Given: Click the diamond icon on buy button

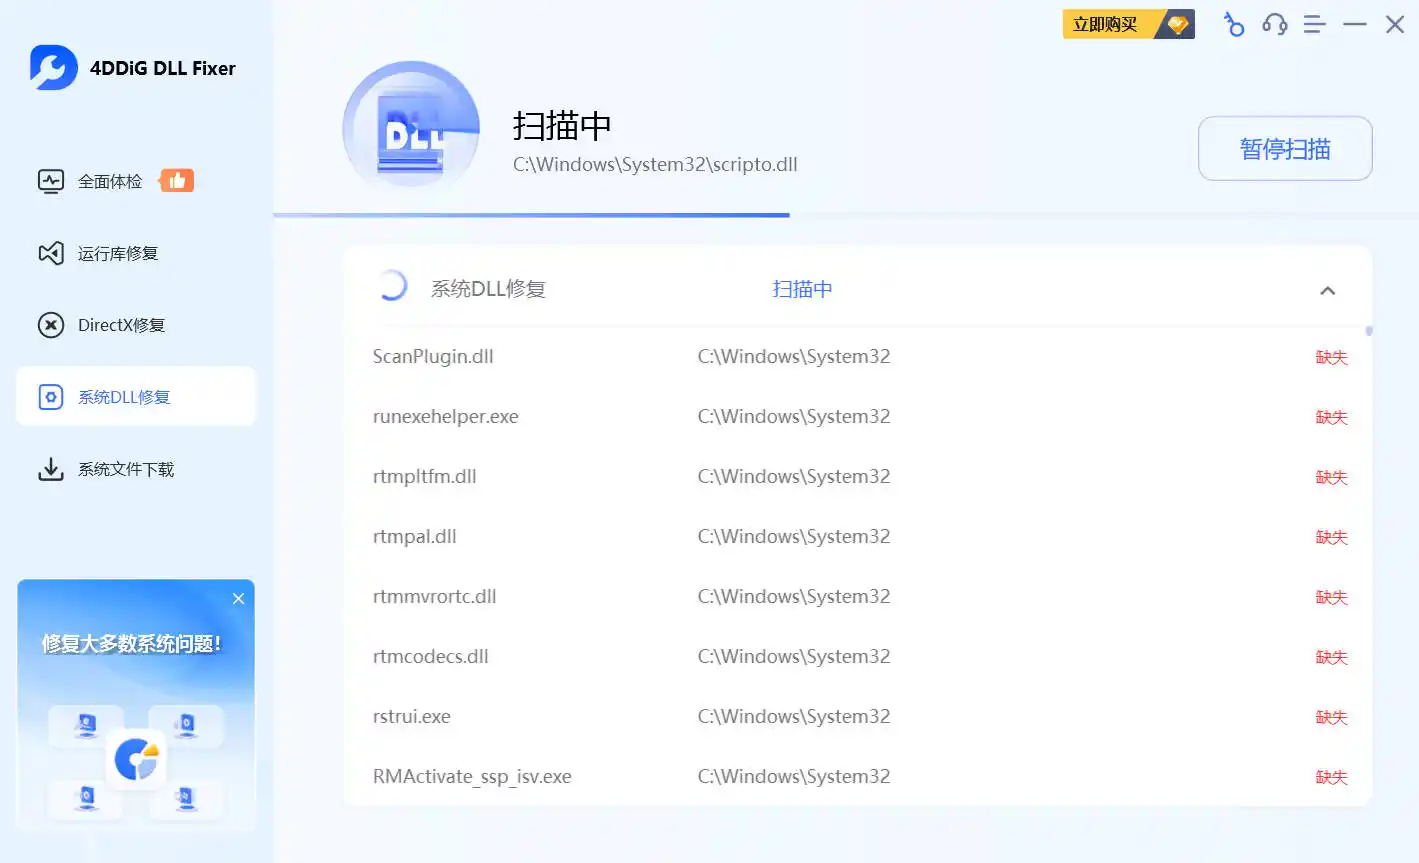Looking at the screenshot, I should click(1178, 24).
